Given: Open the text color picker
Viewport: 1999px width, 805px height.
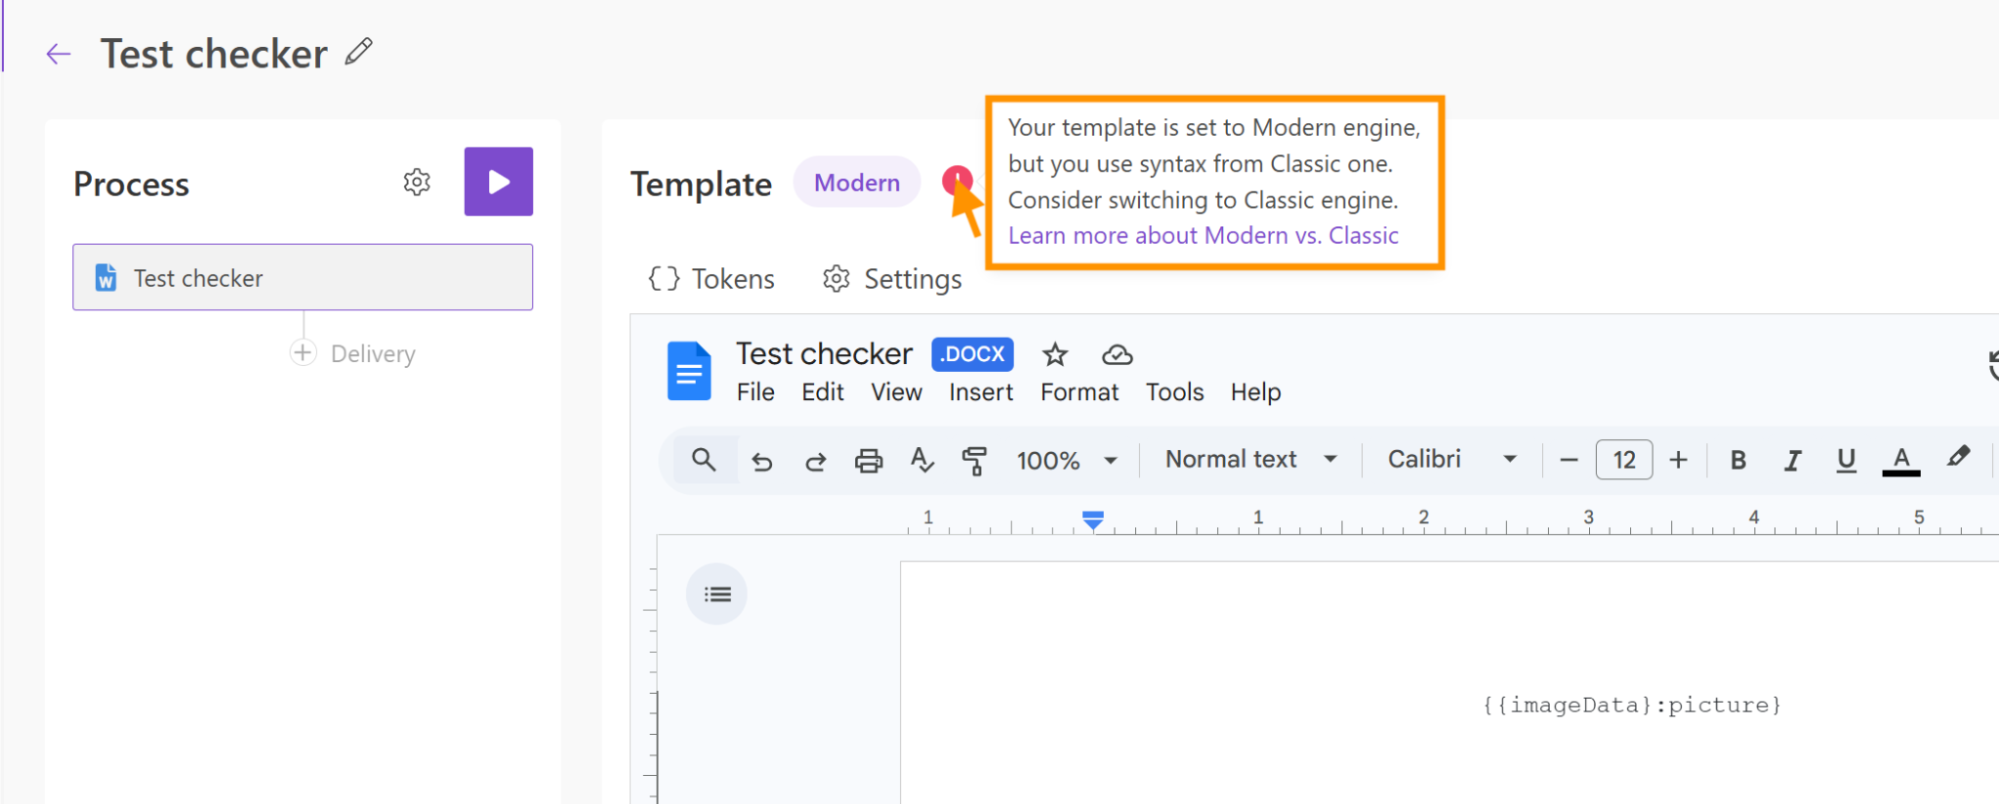Looking at the screenshot, I should coord(1901,460).
